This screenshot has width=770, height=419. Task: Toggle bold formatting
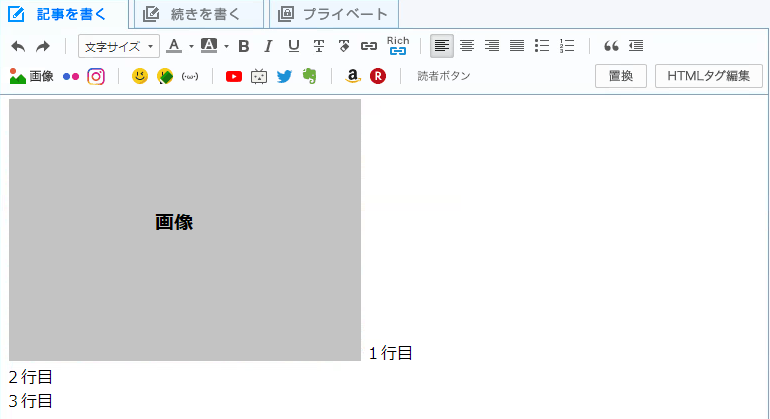[244, 46]
